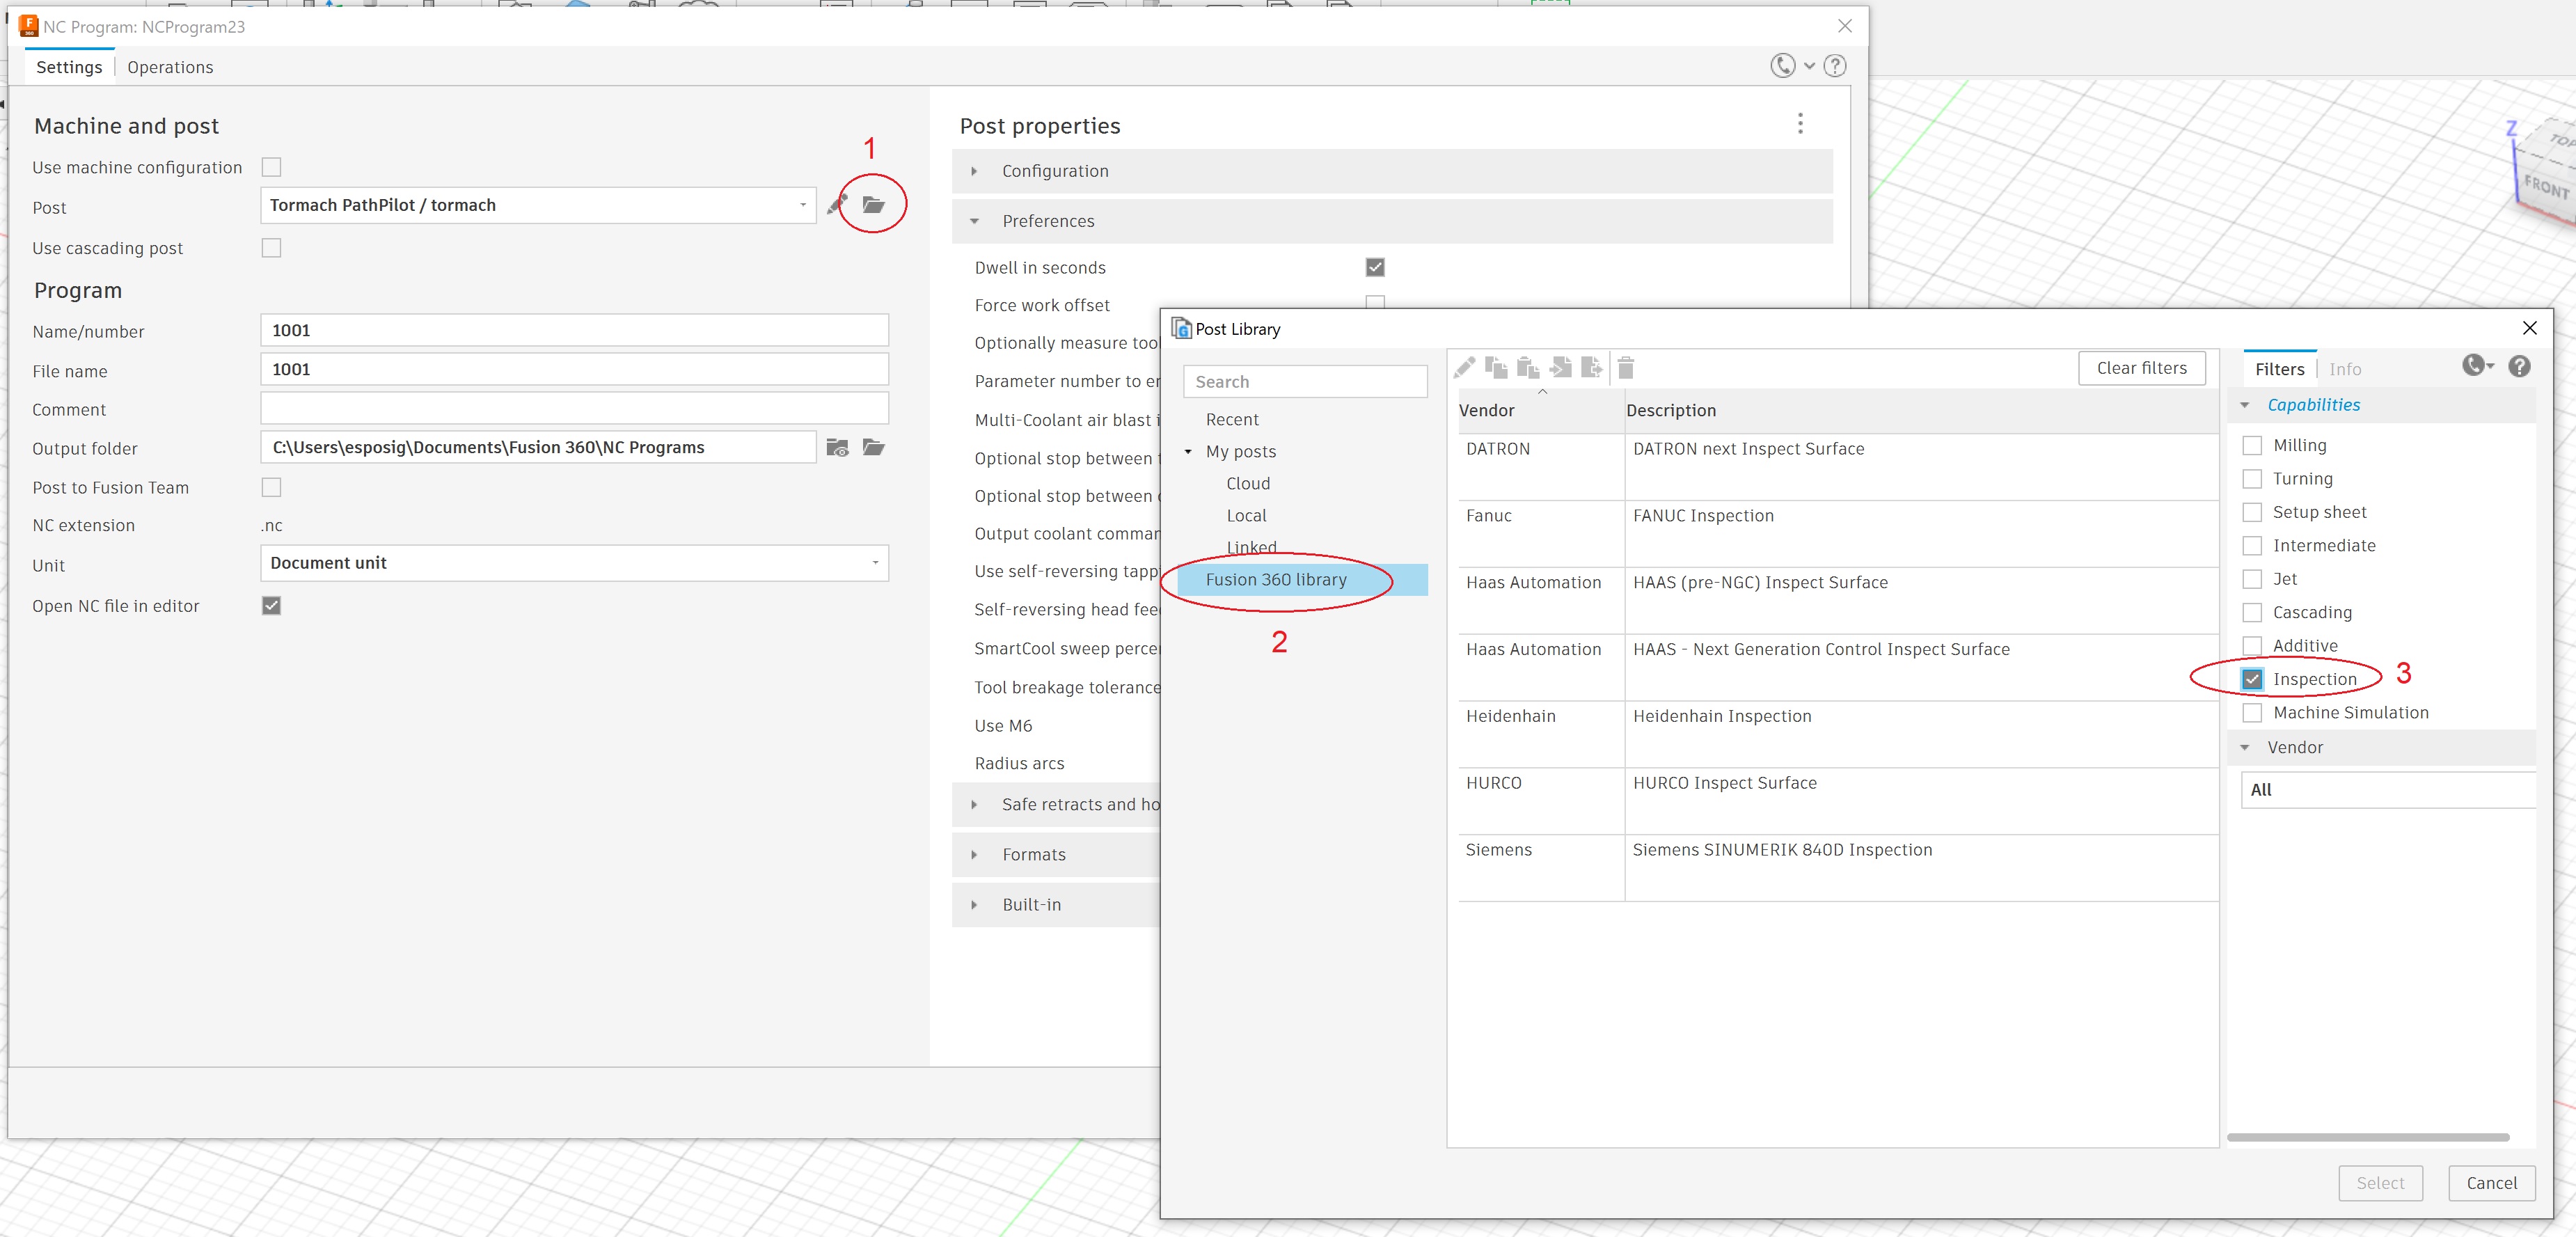Screen dimensions: 2576x1237
Task: Click the paste icon in Post Library toolbar
Action: pos(1527,368)
